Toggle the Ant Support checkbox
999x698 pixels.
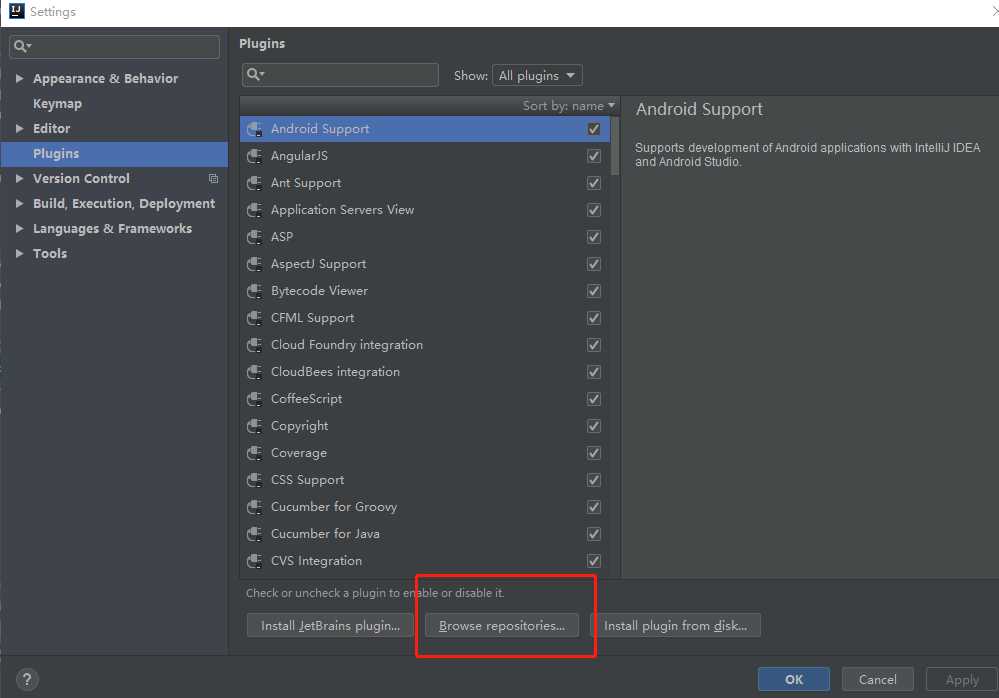pos(594,183)
